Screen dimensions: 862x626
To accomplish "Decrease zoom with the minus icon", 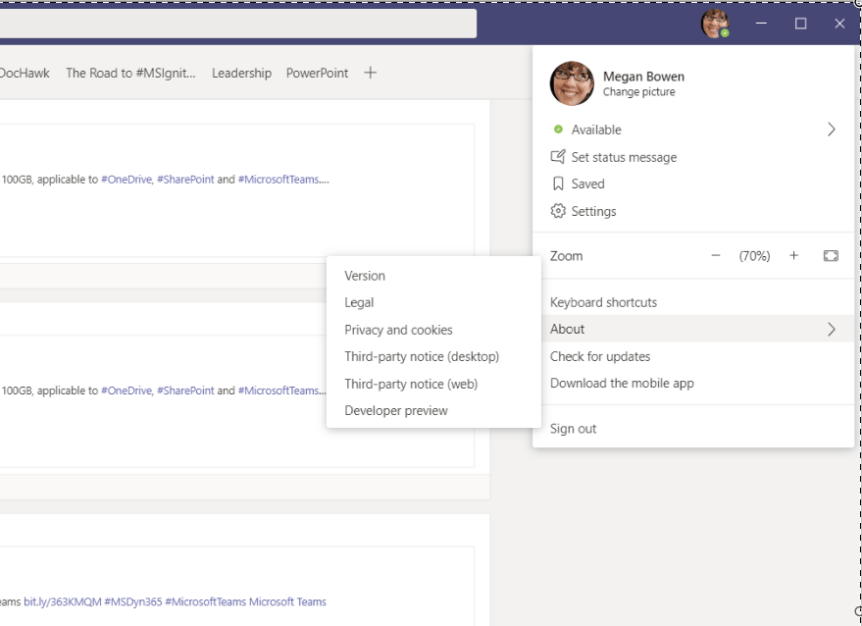I will [x=715, y=256].
